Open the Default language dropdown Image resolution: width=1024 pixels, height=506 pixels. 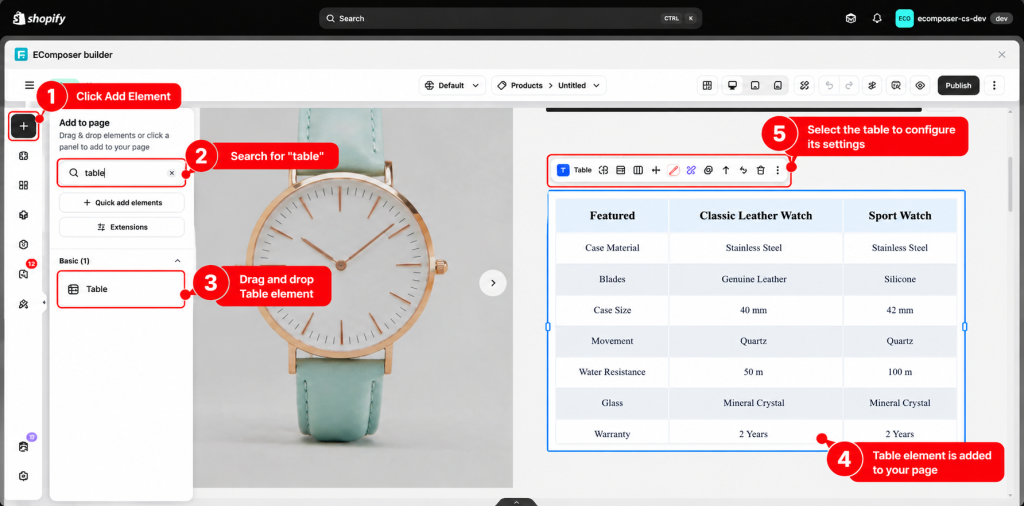tap(452, 86)
